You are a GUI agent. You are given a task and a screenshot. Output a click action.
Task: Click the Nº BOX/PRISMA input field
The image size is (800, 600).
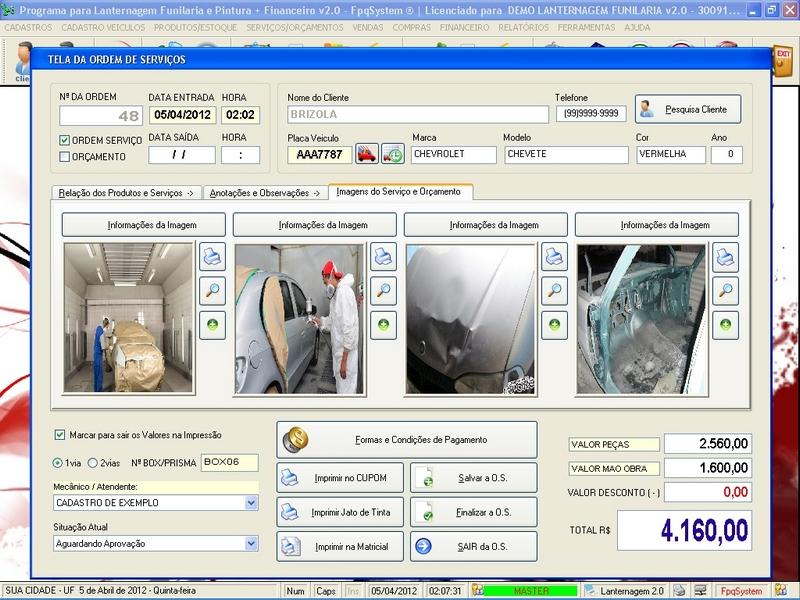point(228,463)
